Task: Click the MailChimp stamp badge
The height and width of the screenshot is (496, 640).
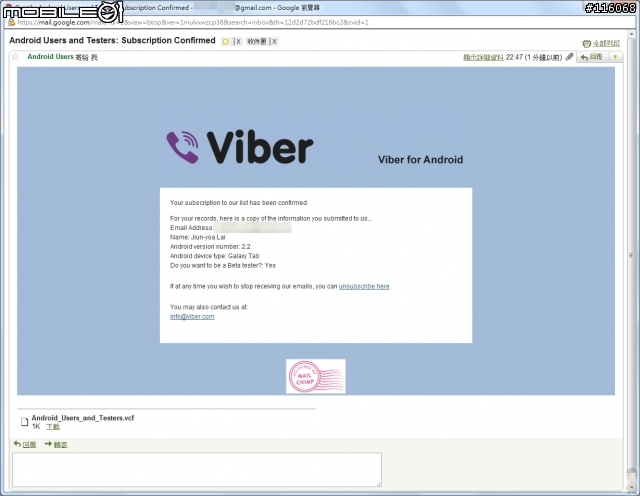Action: [316, 376]
